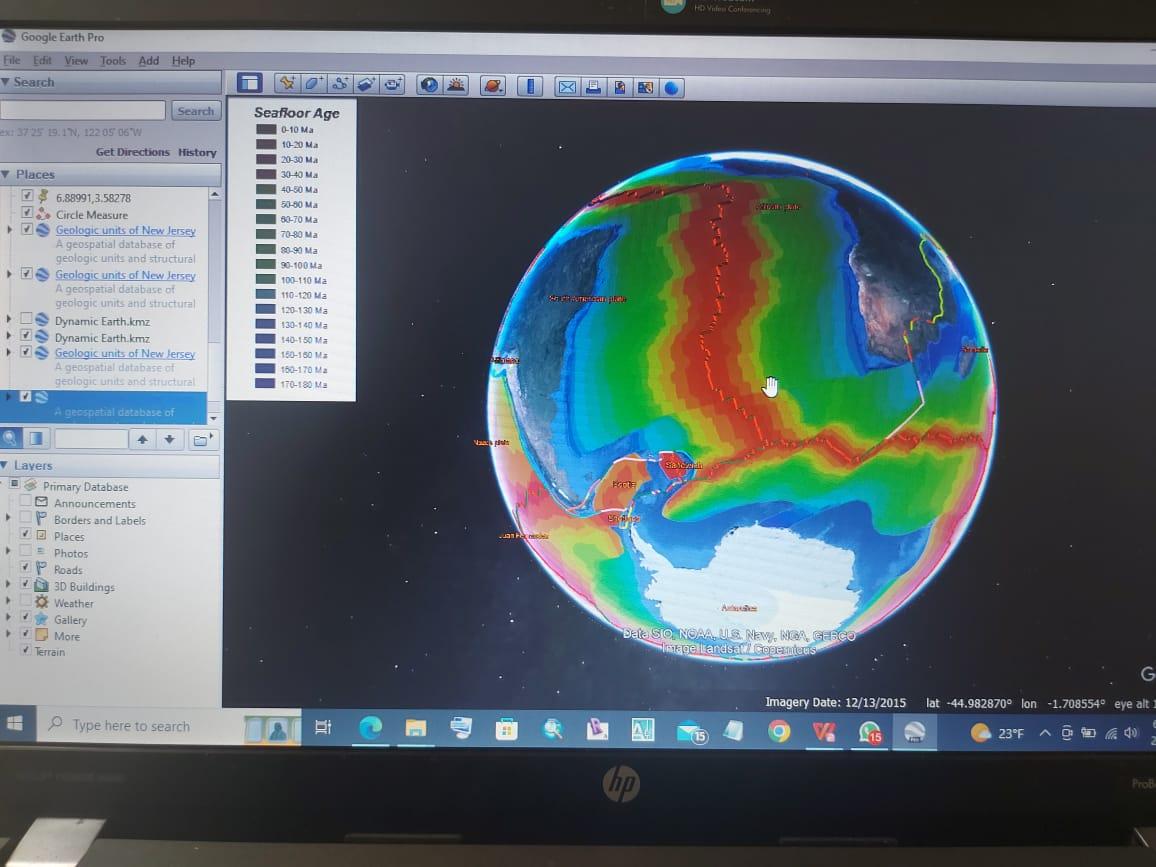
Task: Select the Add Path tool
Action: coord(341,84)
